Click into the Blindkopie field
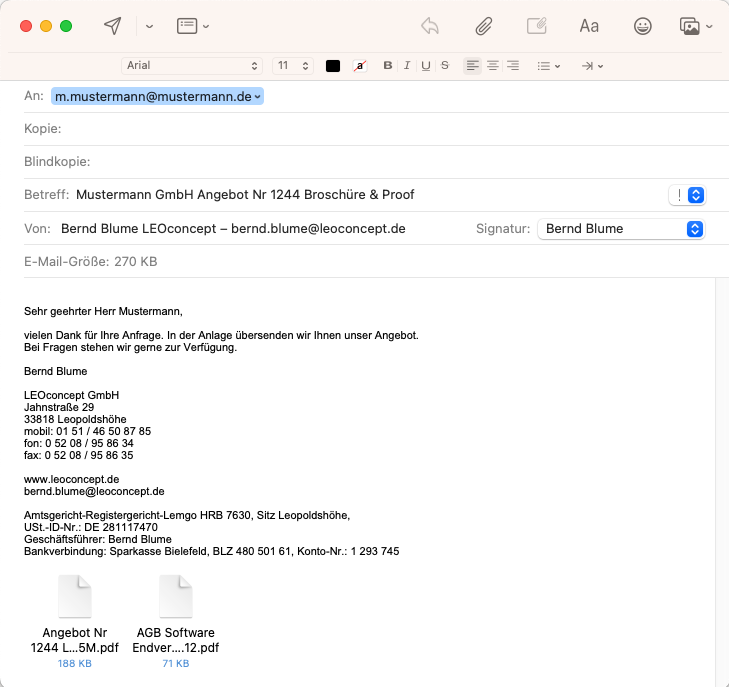This screenshot has height=687, width=729. pyautogui.click(x=376, y=162)
